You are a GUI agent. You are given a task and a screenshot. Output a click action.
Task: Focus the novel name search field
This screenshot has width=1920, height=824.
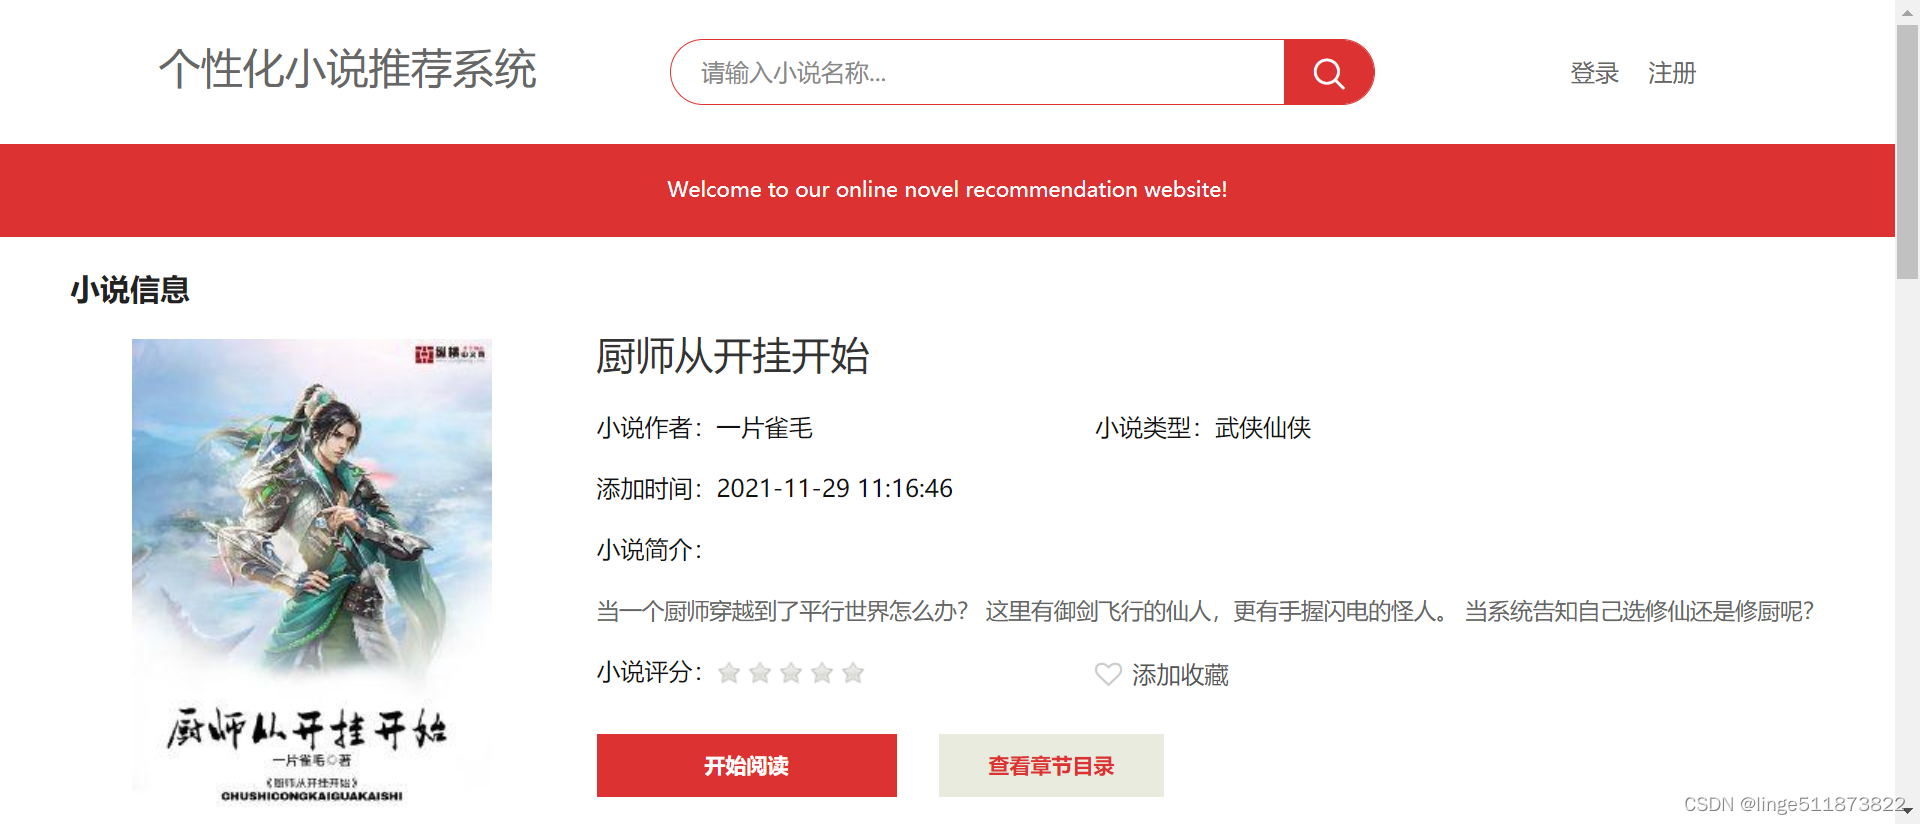click(x=978, y=72)
